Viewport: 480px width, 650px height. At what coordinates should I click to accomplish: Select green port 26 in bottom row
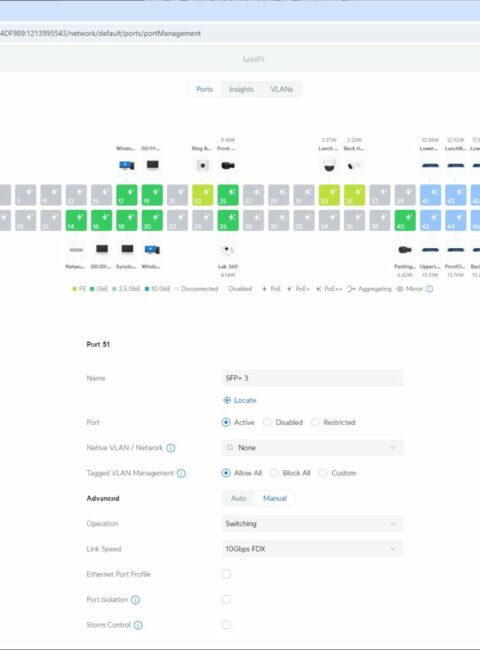(x=228, y=221)
